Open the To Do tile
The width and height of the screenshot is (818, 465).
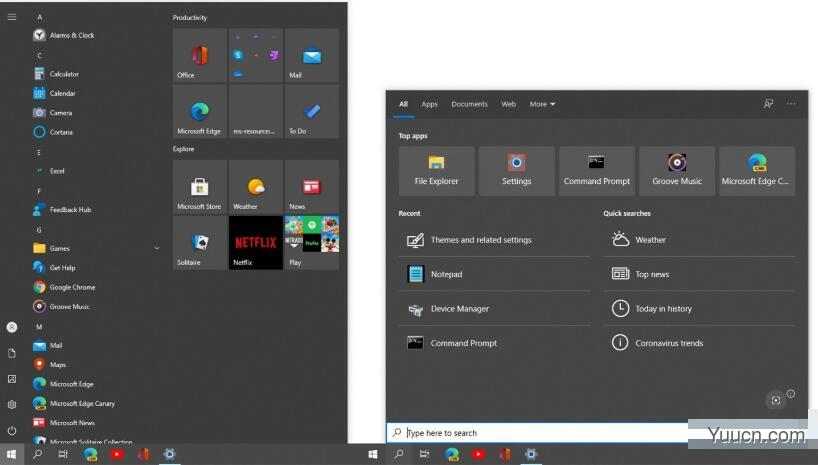pyautogui.click(x=312, y=111)
